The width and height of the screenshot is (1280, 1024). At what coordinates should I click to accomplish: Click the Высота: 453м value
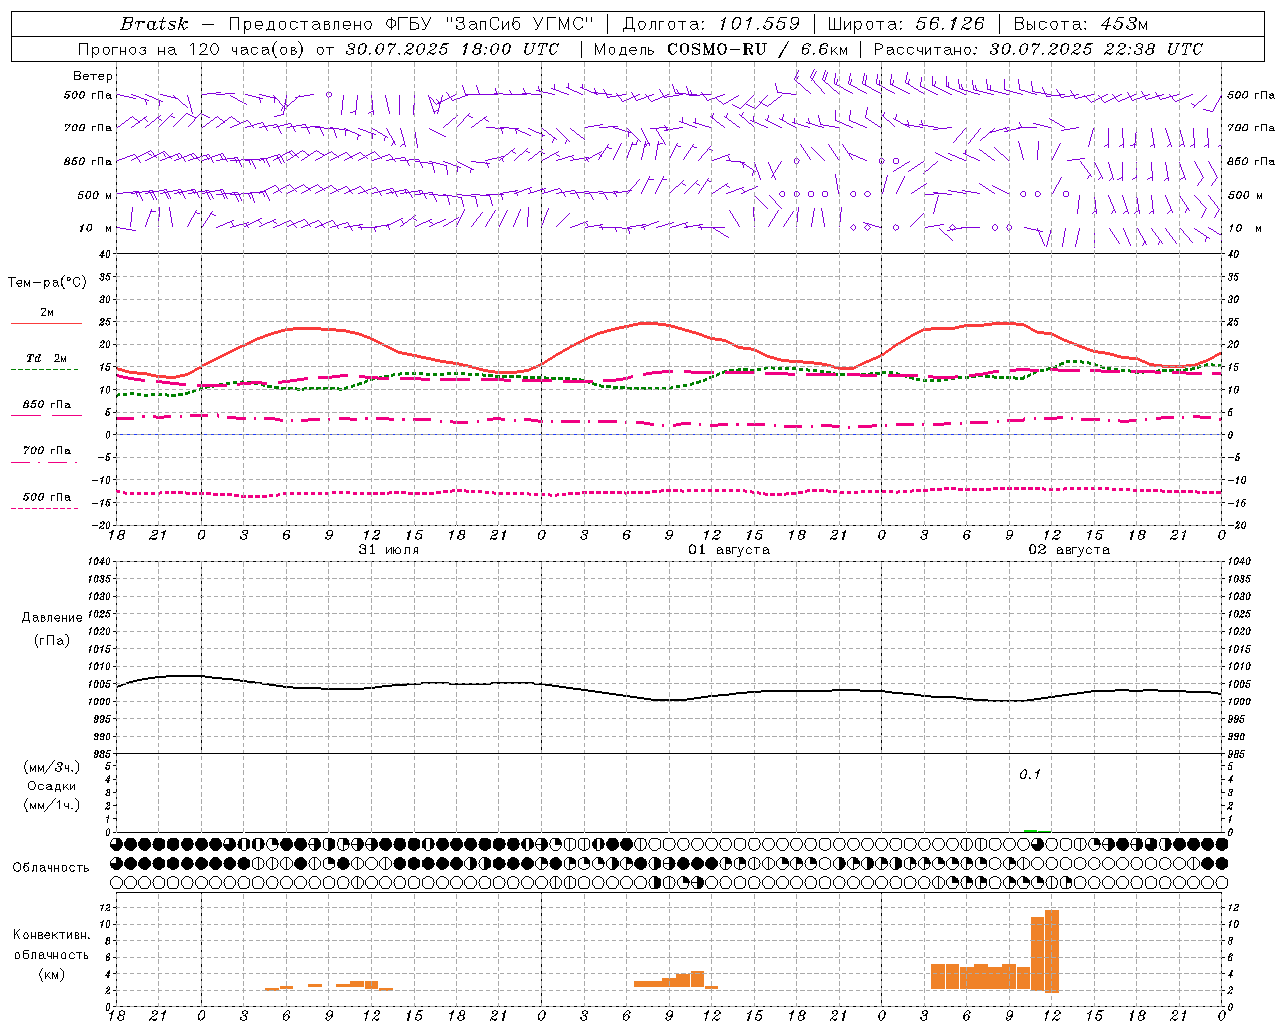click(1081, 24)
